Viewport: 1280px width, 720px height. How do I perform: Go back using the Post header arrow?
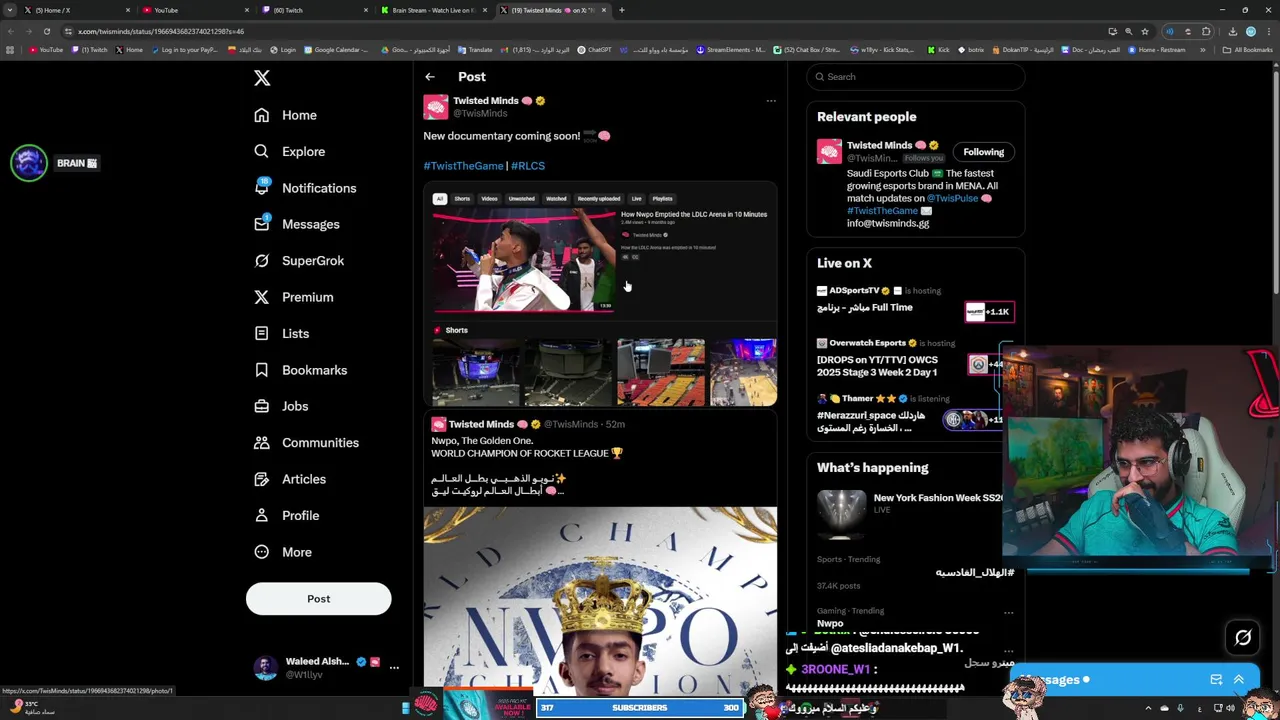[430, 77]
